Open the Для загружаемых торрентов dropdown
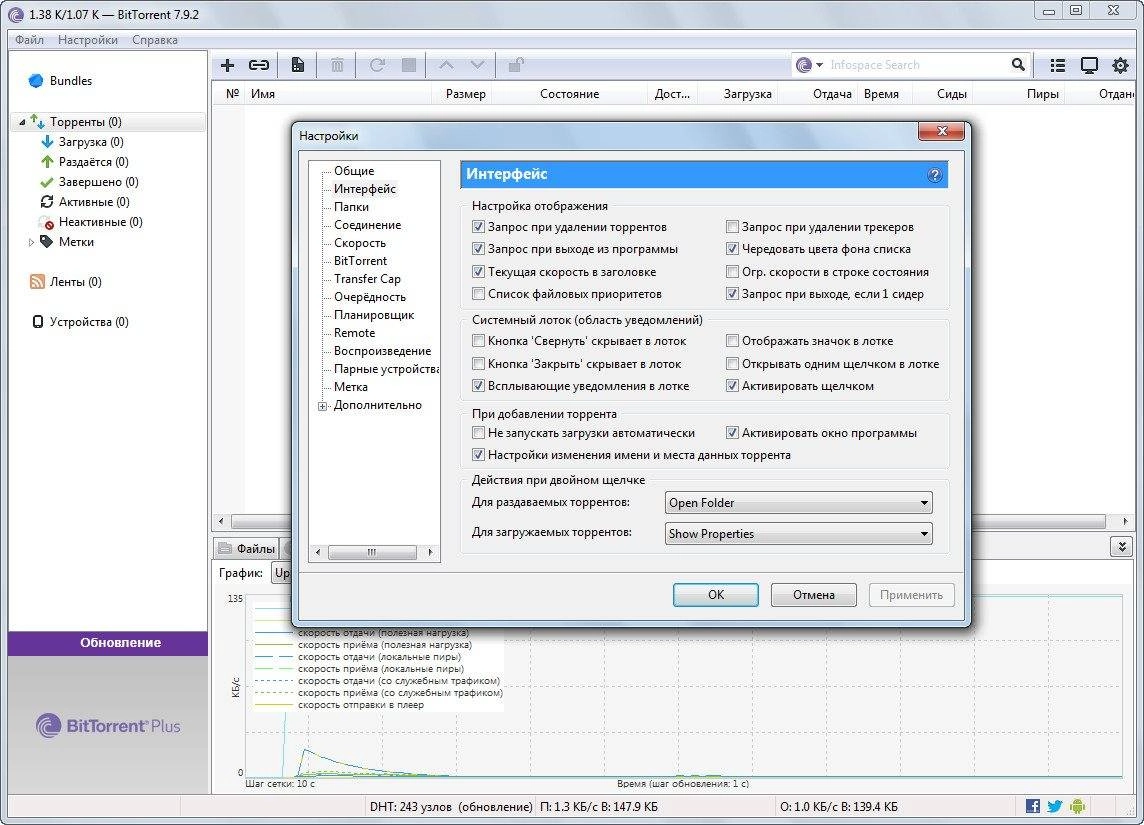1144x825 pixels. [x=798, y=533]
